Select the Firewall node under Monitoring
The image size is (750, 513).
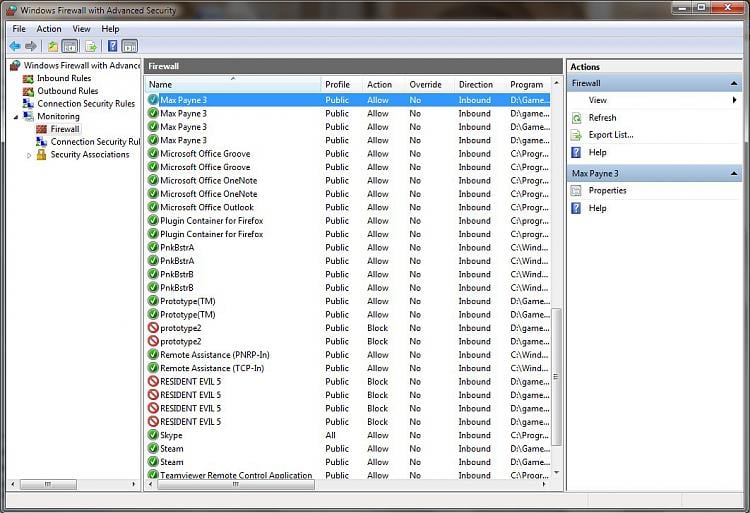click(x=65, y=129)
